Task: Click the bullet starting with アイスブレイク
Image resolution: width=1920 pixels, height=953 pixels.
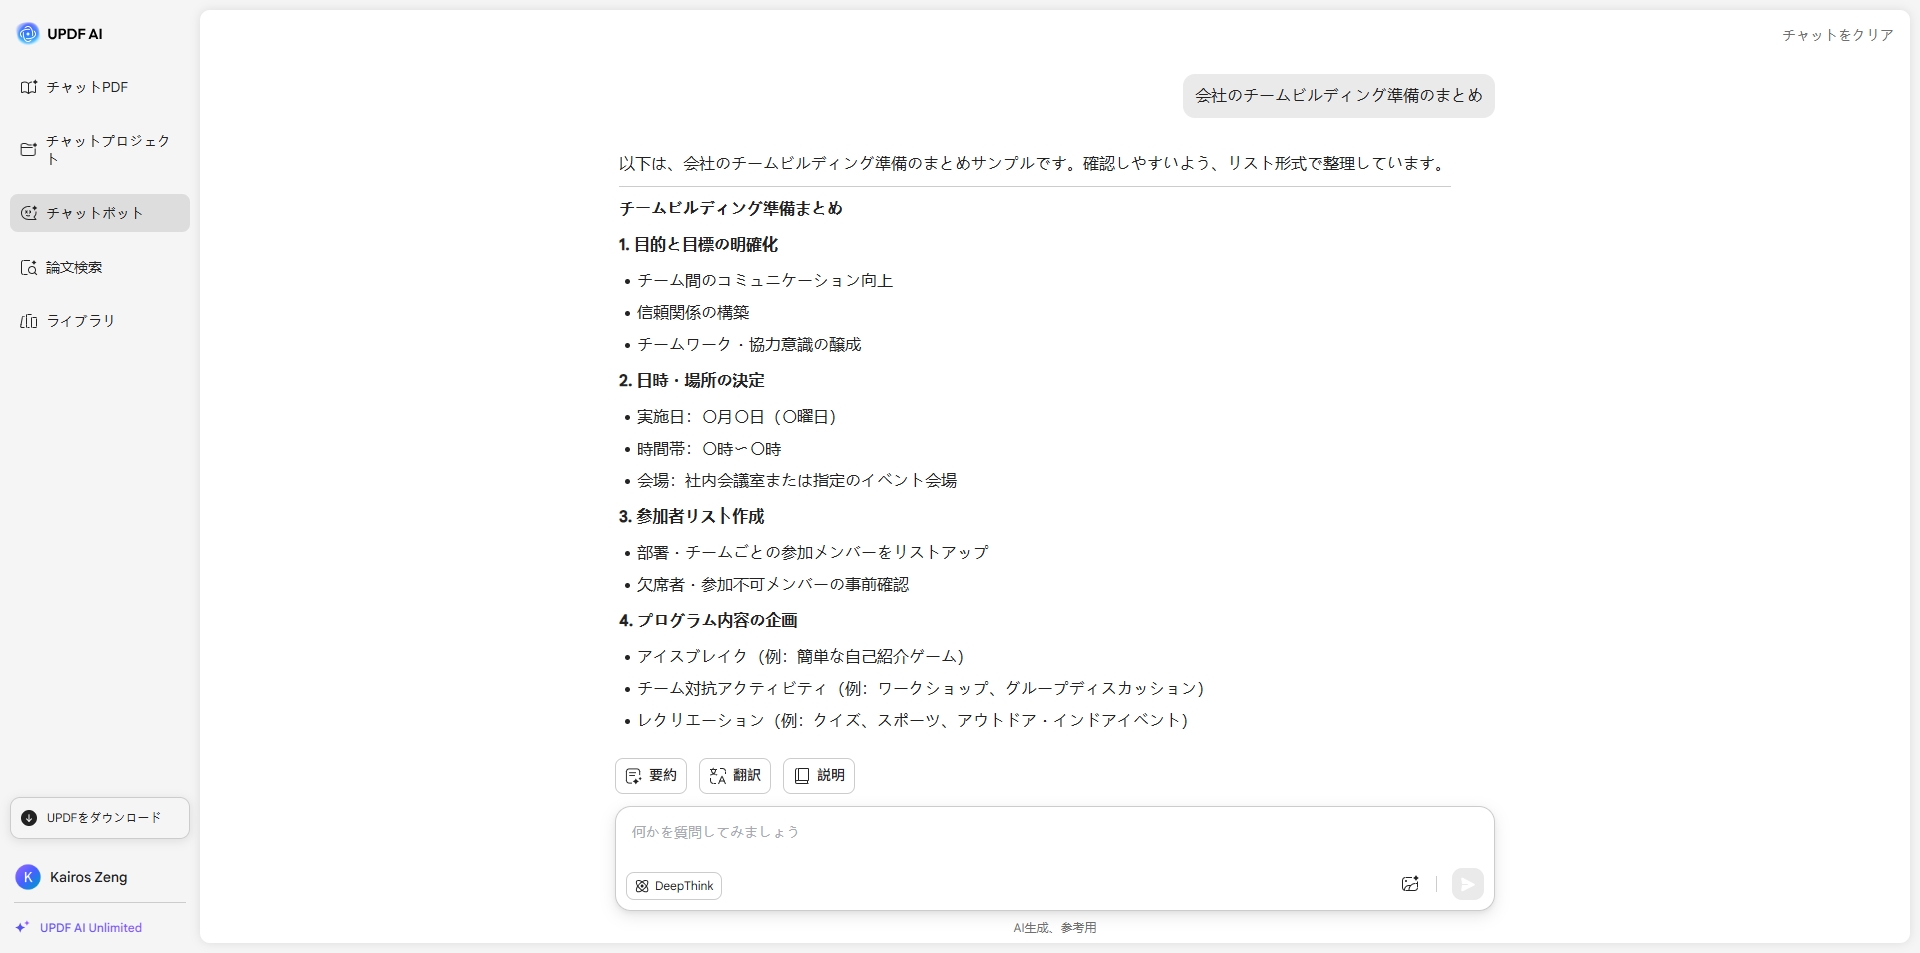Action: click(801, 657)
